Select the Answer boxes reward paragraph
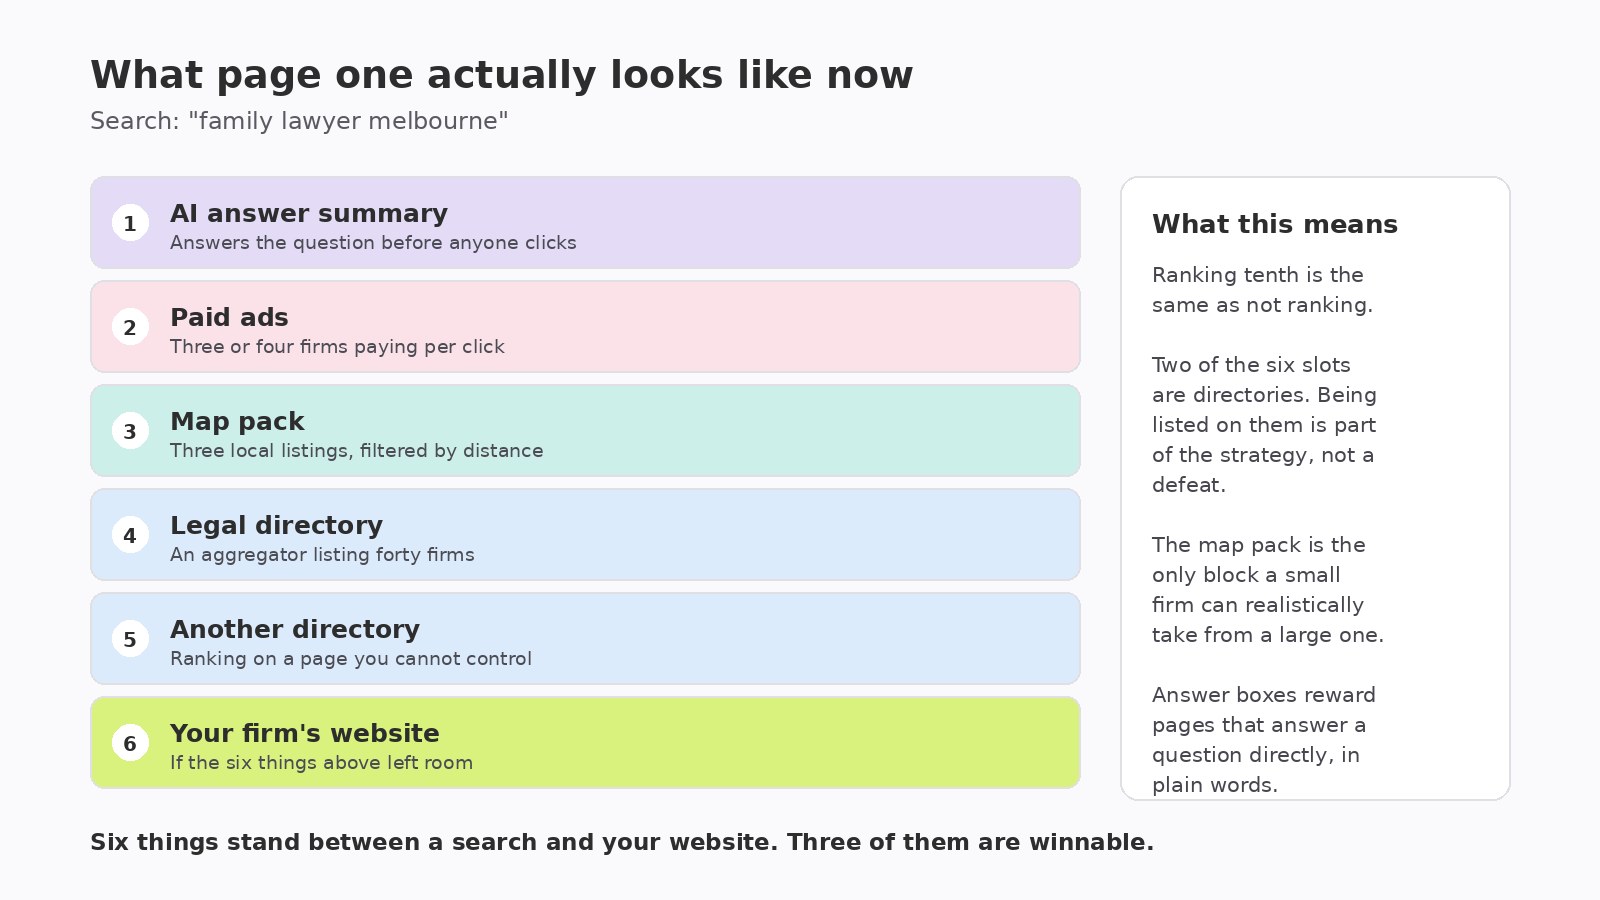 (1264, 740)
